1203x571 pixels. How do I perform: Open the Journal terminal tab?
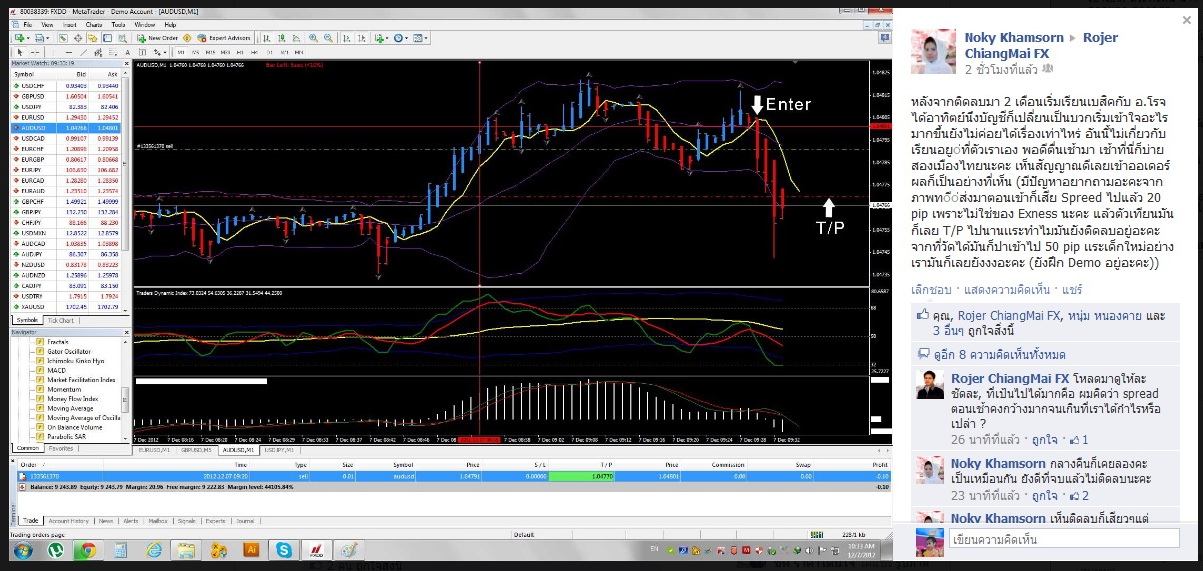coord(244,521)
